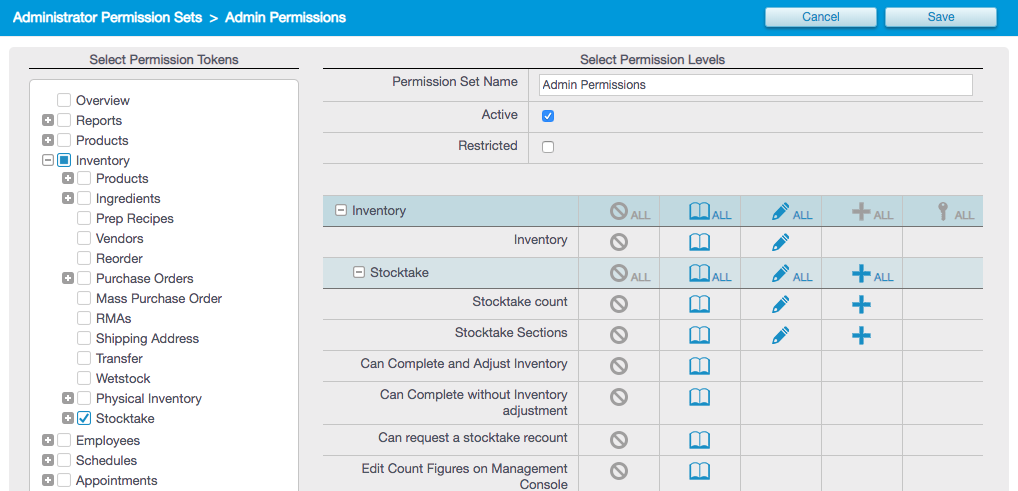
Task: Click the Save button
Action: 941,17
